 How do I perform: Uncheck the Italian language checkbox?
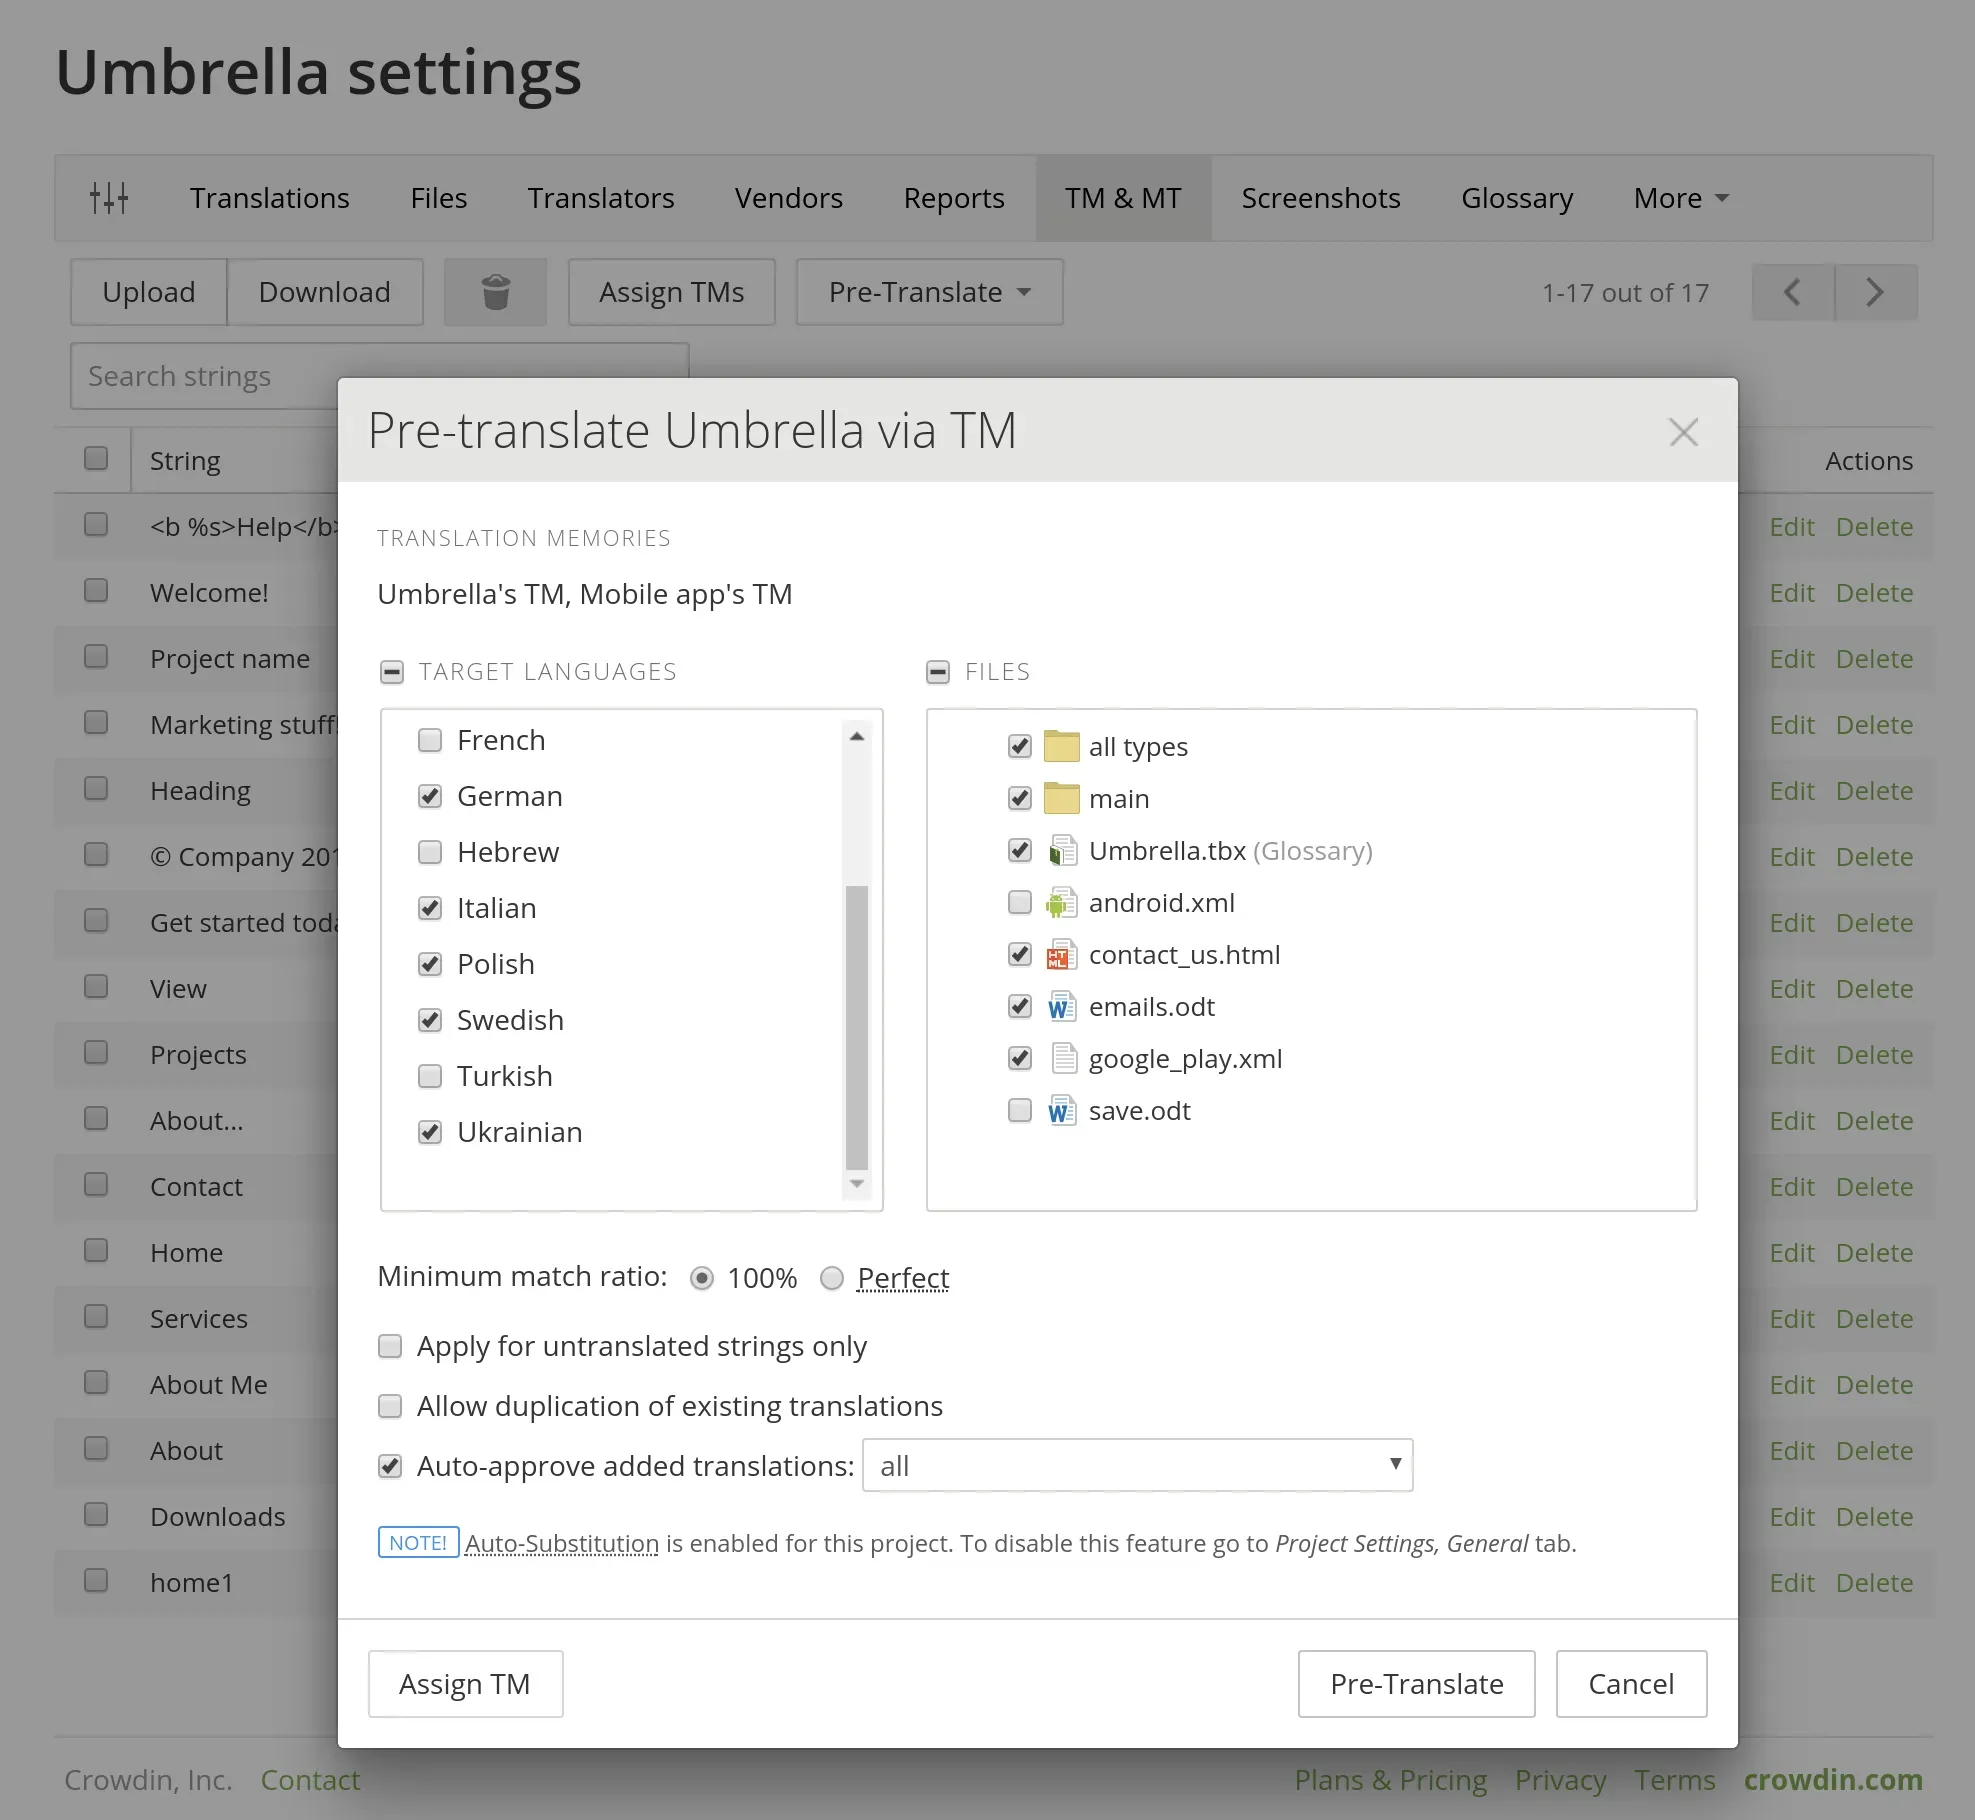tap(430, 908)
